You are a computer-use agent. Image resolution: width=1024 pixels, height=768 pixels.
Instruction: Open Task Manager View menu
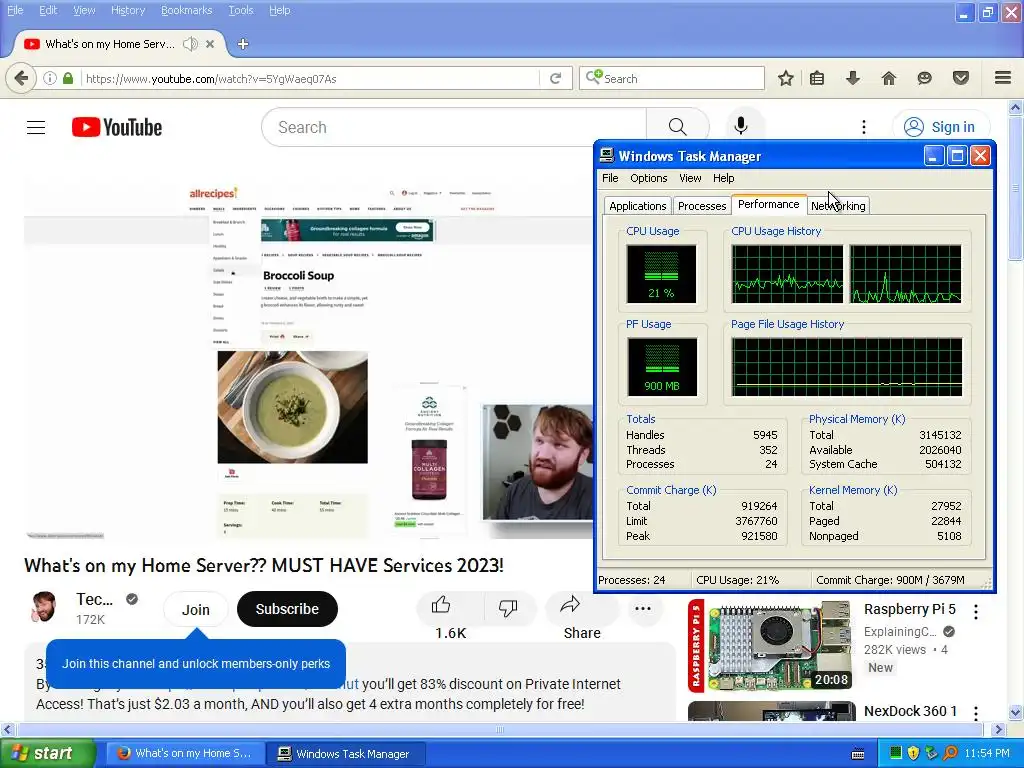click(x=690, y=178)
